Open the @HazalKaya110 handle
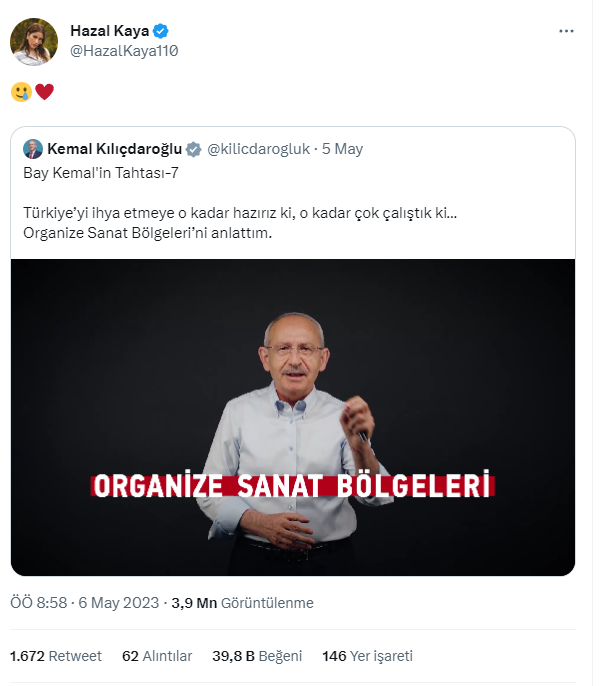This screenshot has width=600, height=686. coord(124,50)
